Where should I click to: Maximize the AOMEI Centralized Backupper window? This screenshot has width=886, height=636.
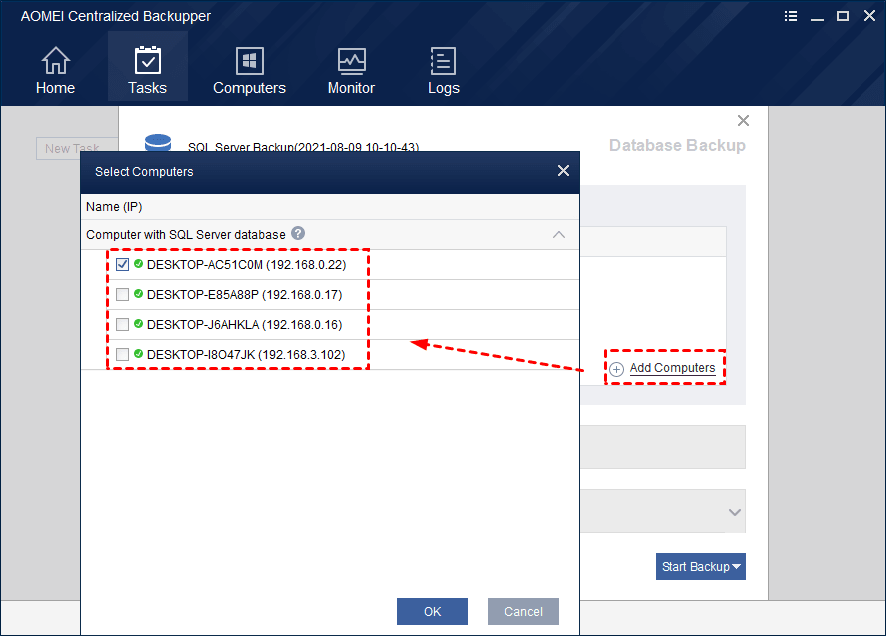843,16
